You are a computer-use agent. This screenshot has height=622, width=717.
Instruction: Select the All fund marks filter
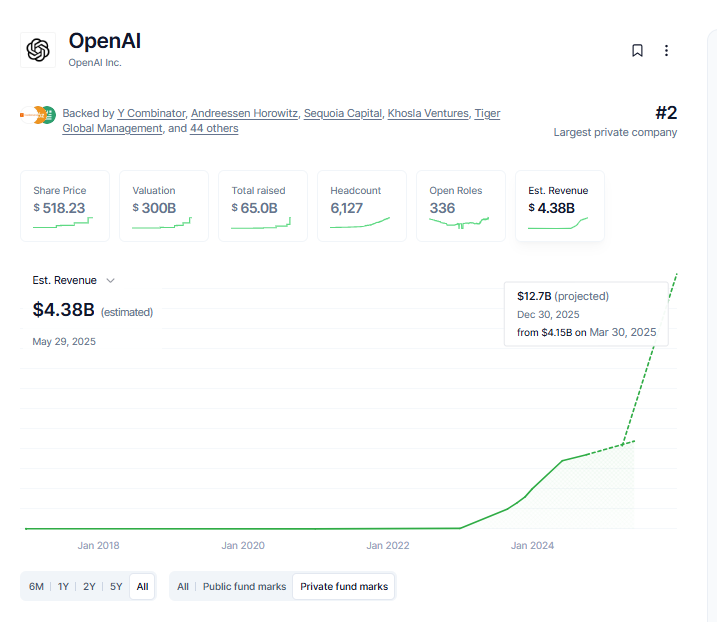183,586
